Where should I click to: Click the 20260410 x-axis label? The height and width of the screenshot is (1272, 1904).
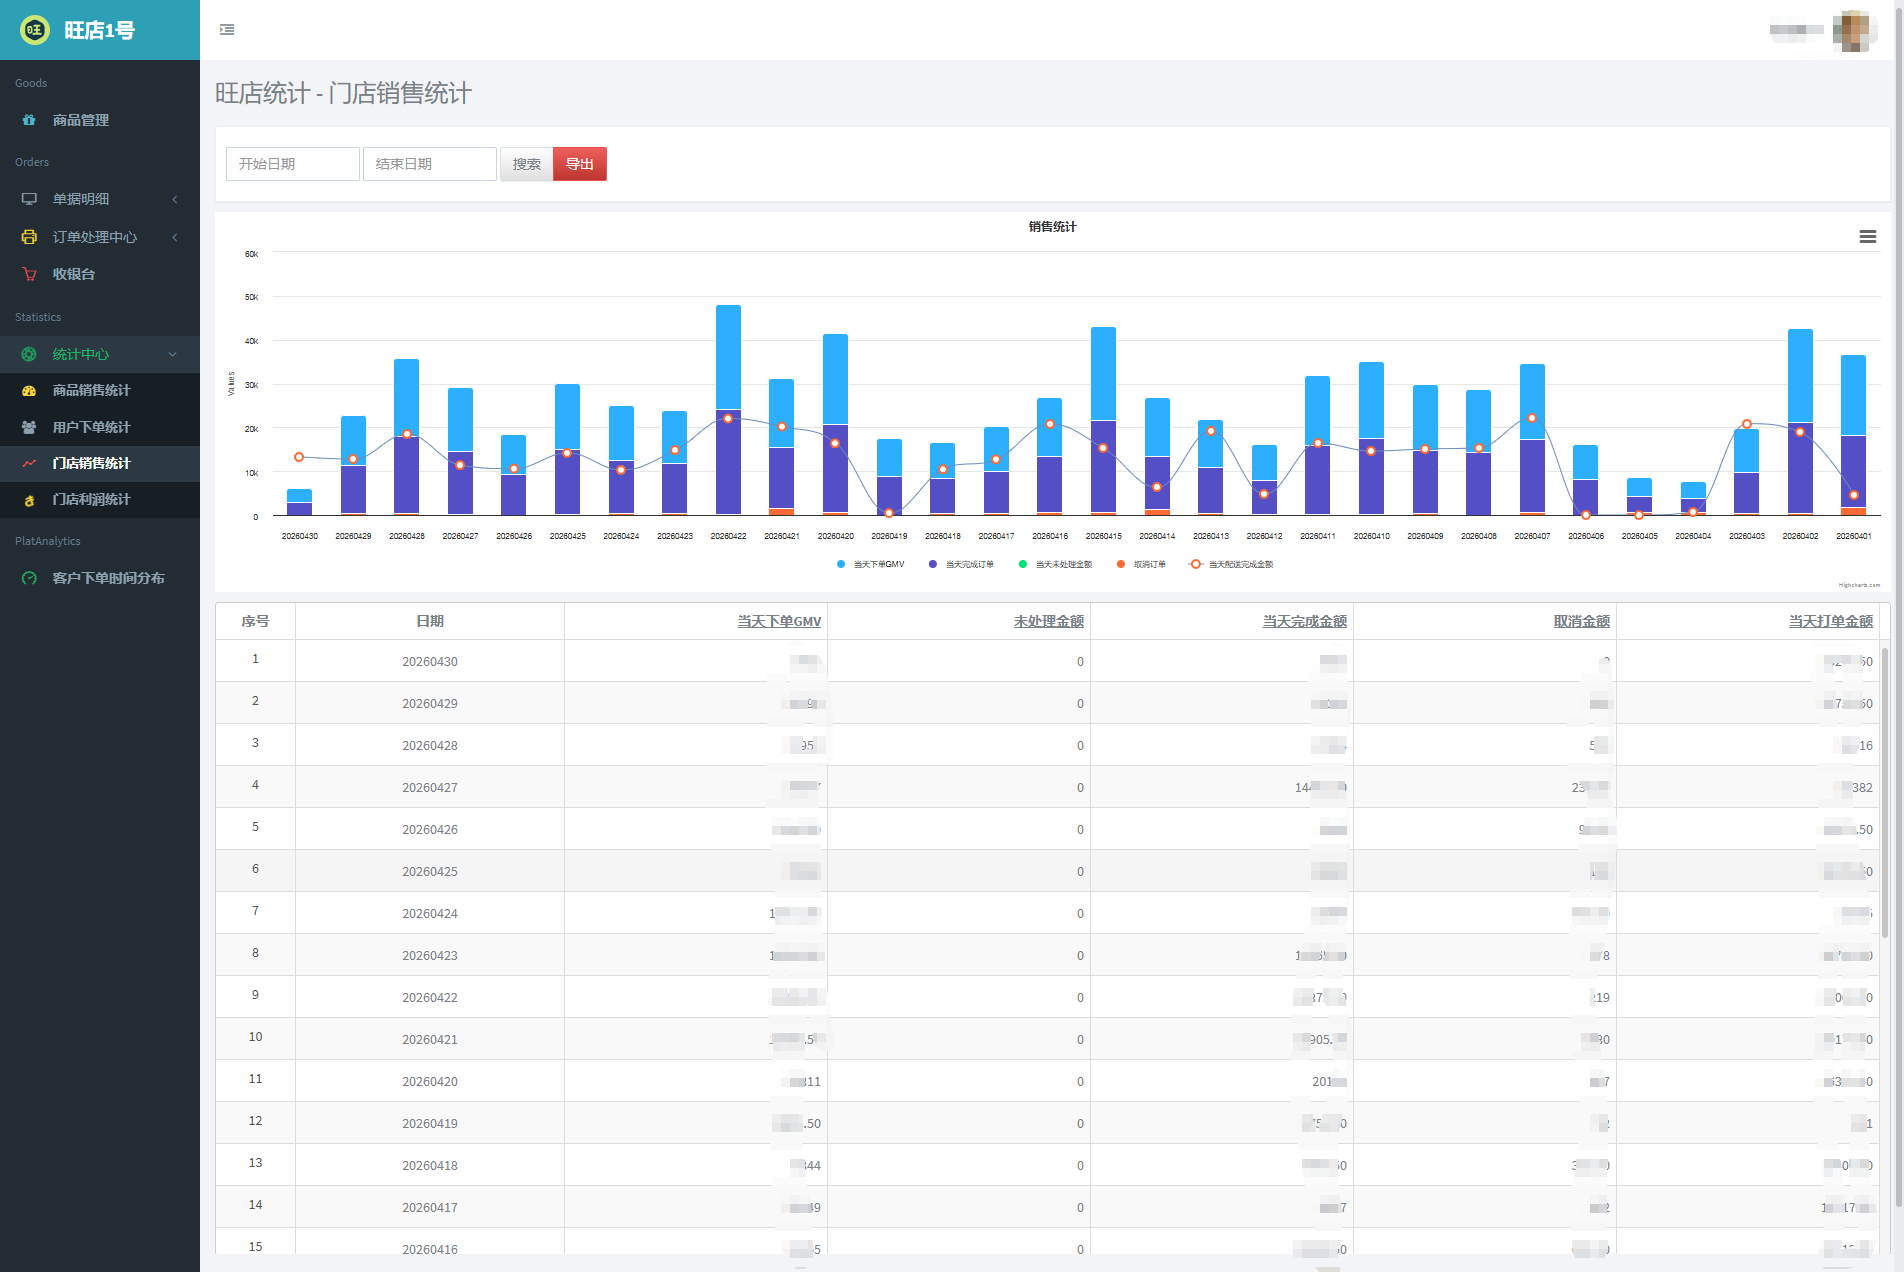(x=1372, y=536)
